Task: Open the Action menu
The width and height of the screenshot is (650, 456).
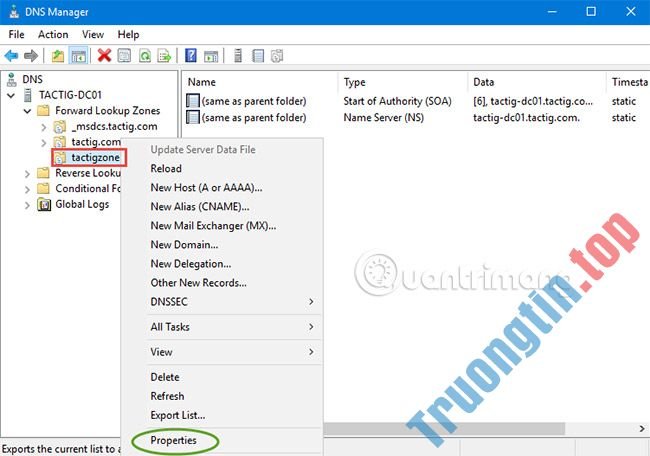Action: 53,34
